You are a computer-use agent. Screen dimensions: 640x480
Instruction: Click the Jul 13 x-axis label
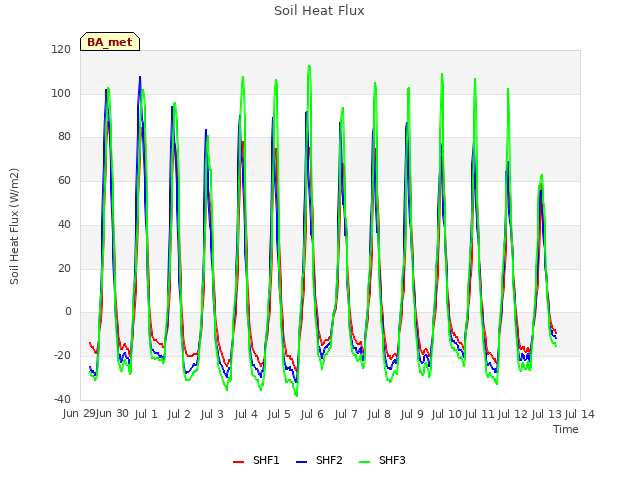point(546,414)
